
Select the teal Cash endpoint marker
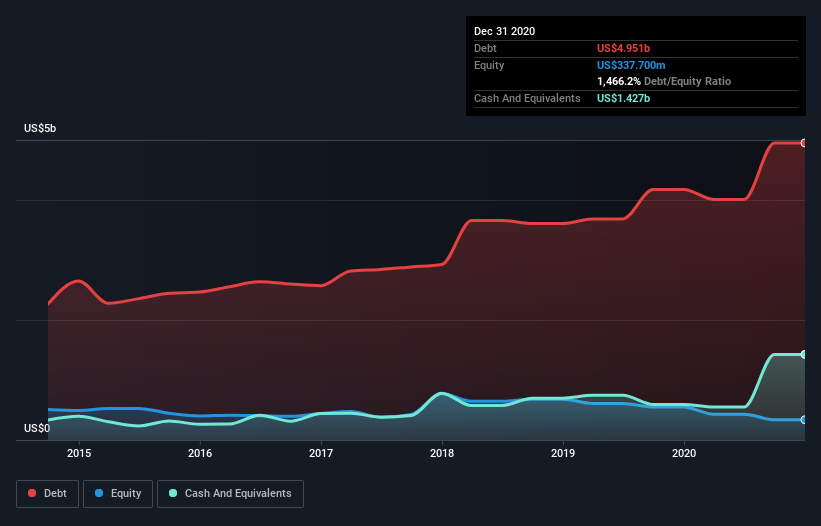click(804, 354)
